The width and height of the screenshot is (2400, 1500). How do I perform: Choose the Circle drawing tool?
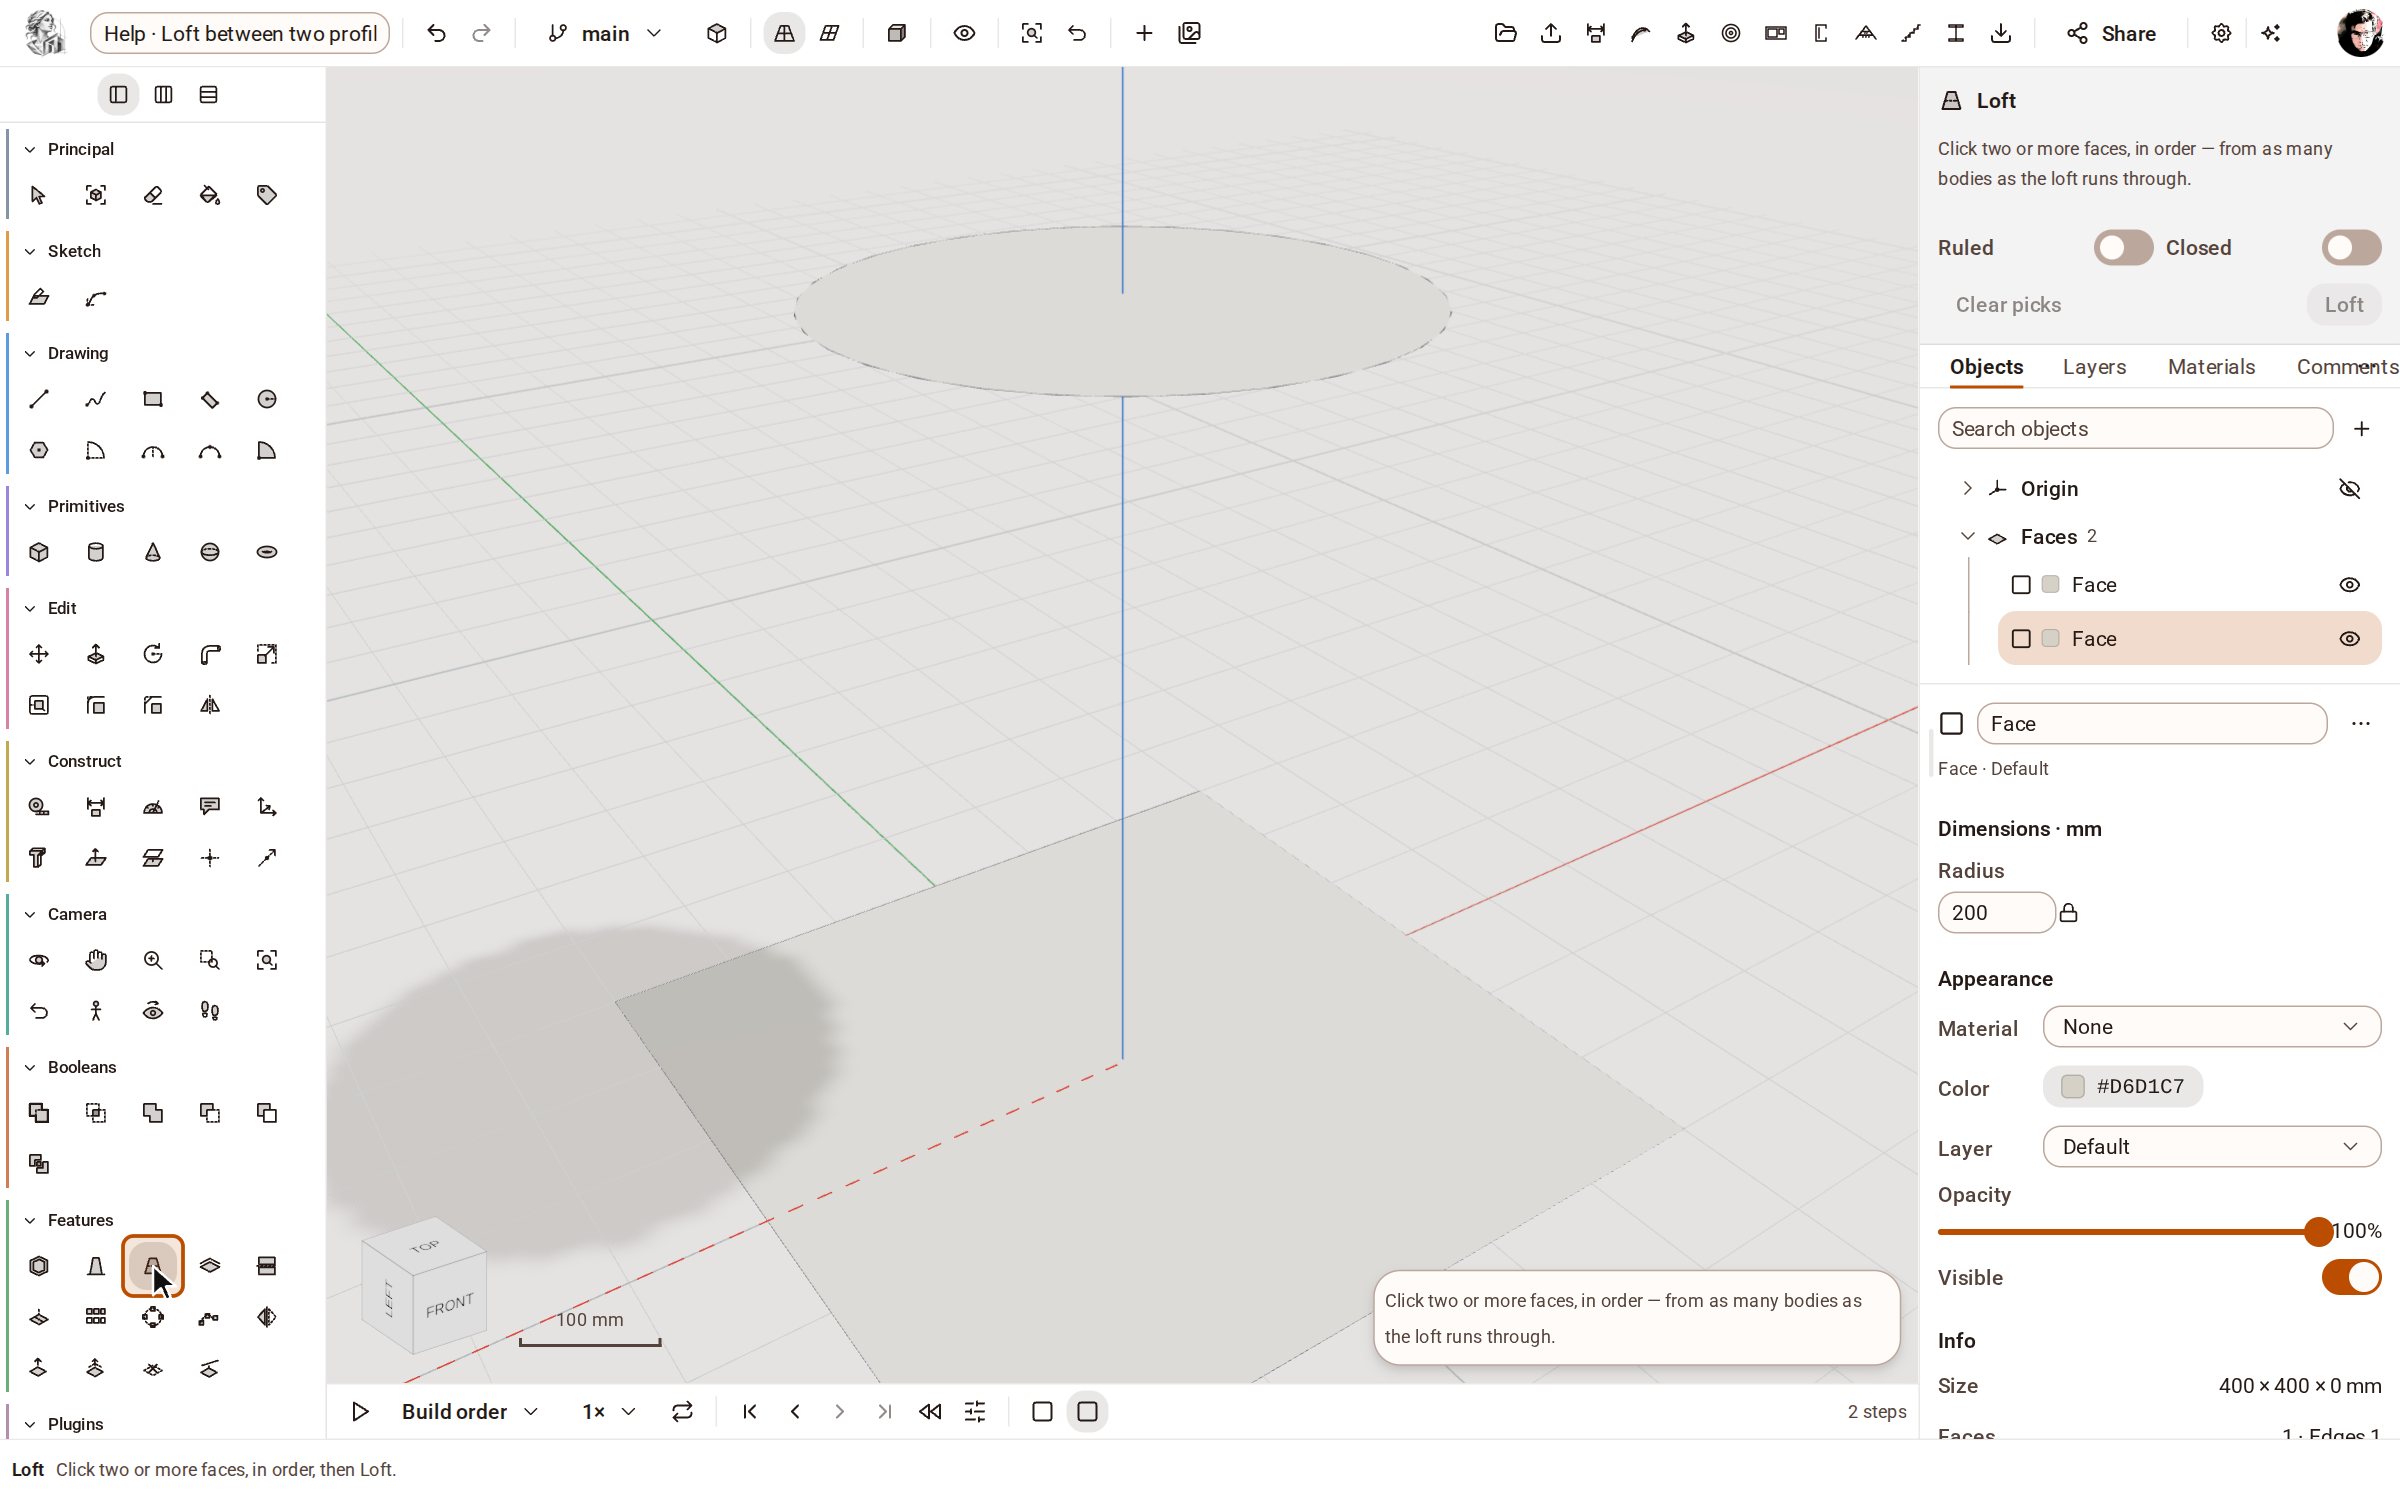(x=267, y=399)
